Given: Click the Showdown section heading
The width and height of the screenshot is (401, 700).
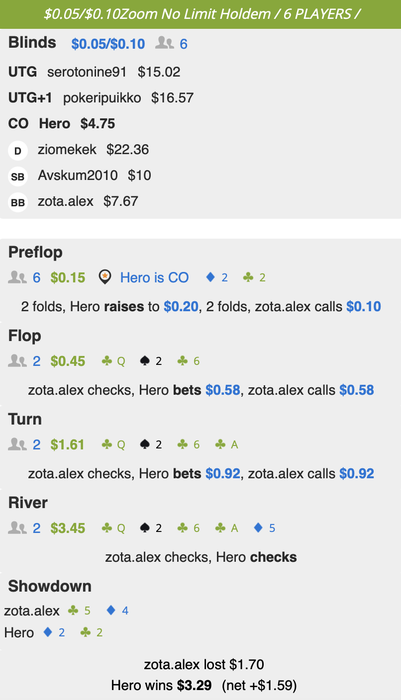Looking at the screenshot, I should click(x=50, y=586).
